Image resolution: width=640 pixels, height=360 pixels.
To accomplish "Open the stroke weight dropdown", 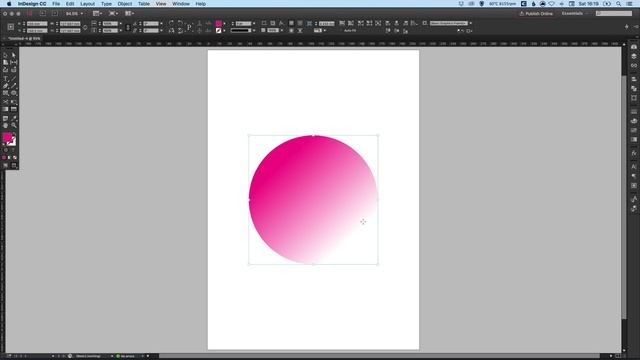I will tap(254, 23).
